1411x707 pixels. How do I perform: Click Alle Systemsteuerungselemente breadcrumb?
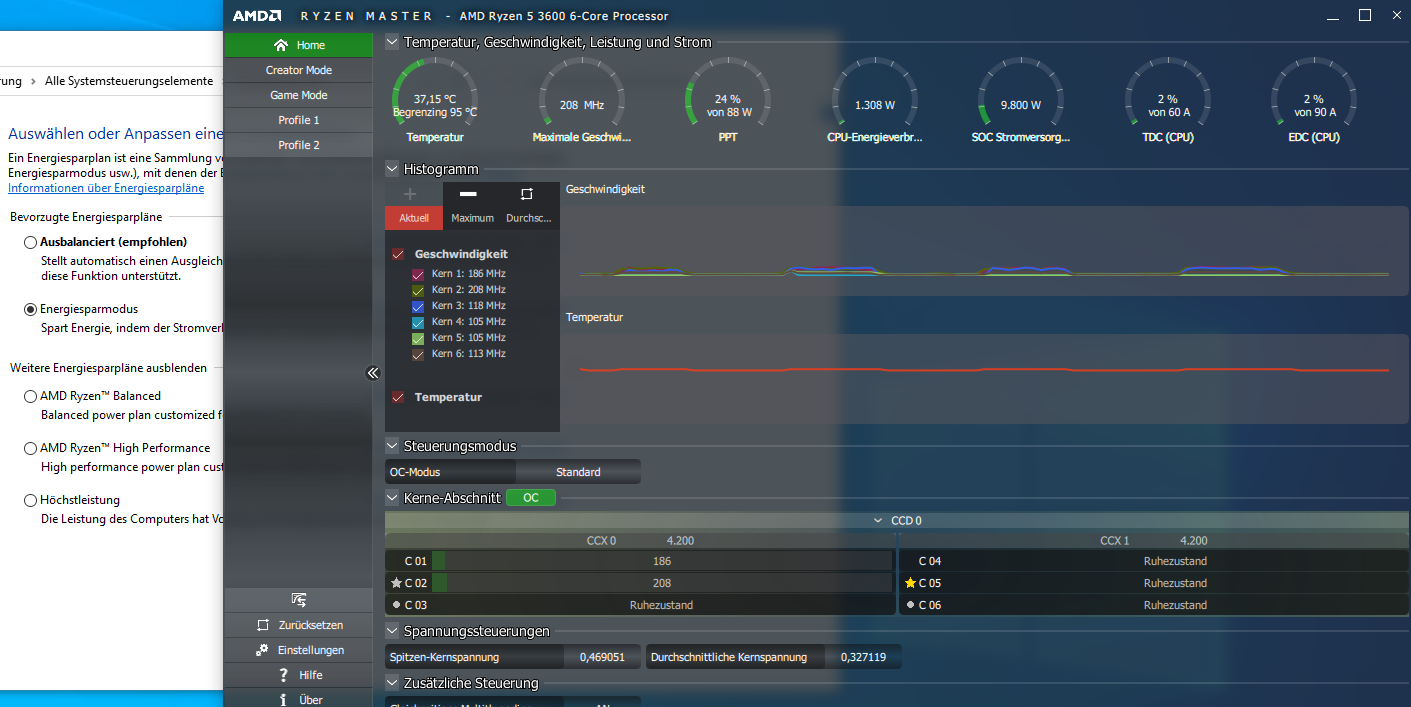tap(129, 81)
